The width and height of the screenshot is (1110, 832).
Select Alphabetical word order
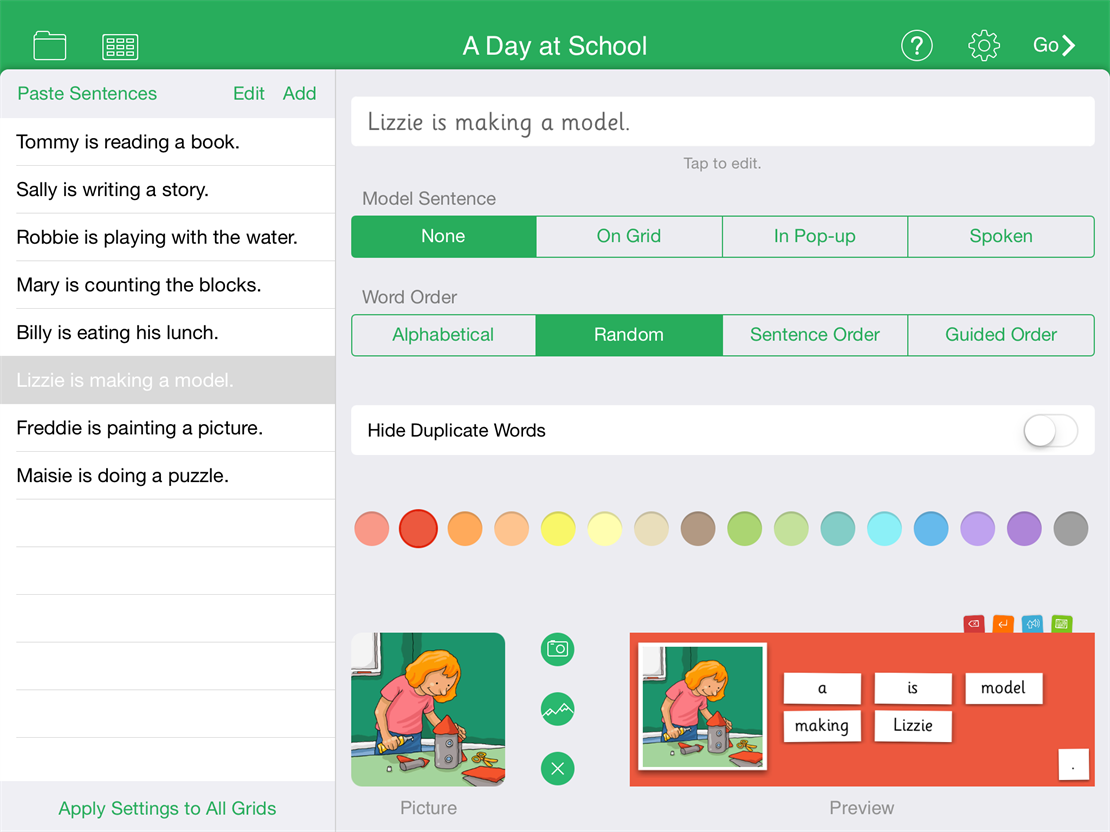pos(443,335)
